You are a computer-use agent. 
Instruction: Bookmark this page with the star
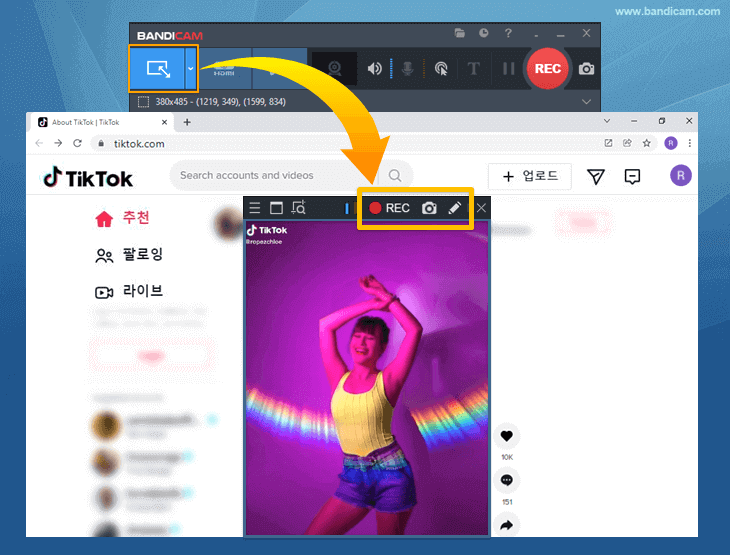click(x=646, y=143)
